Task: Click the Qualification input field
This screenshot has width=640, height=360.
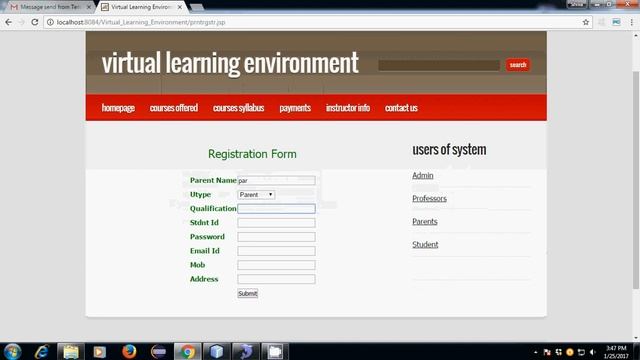Action: 276,209
